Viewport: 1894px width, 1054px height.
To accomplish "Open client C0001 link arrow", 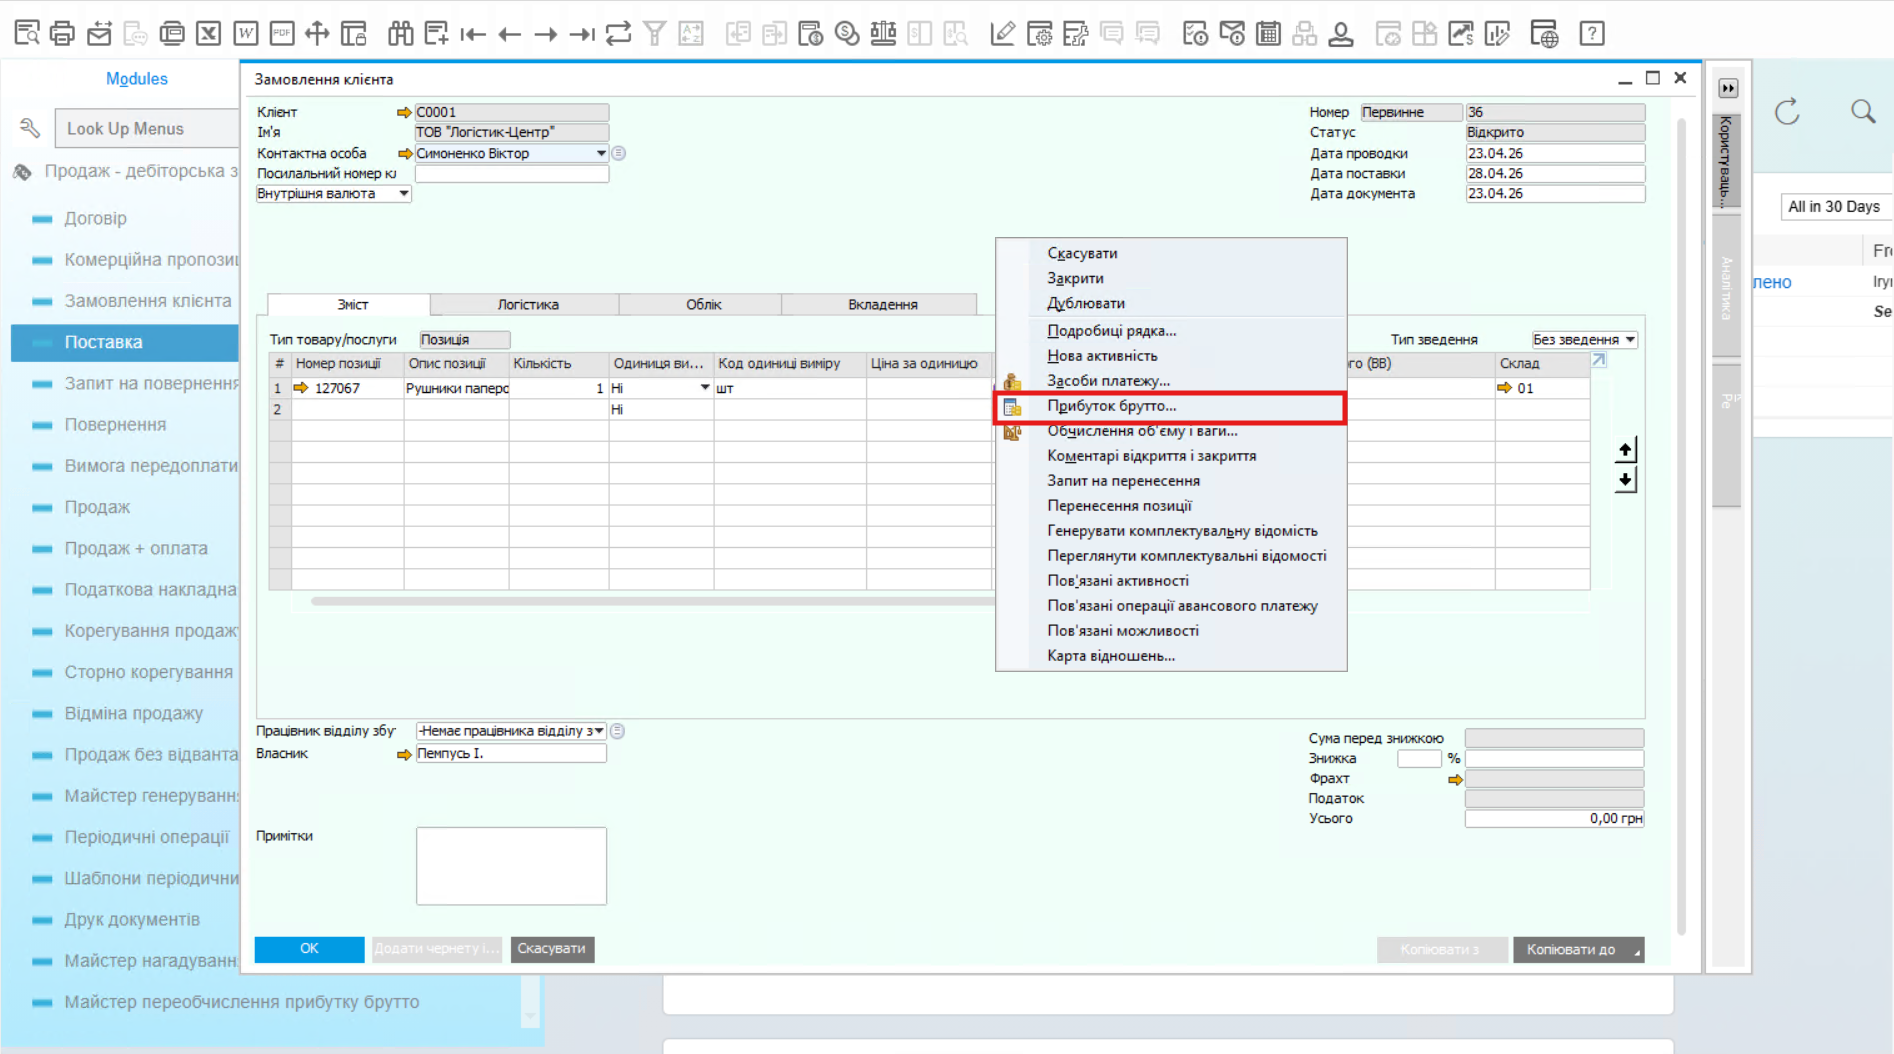I will pos(404,112).
